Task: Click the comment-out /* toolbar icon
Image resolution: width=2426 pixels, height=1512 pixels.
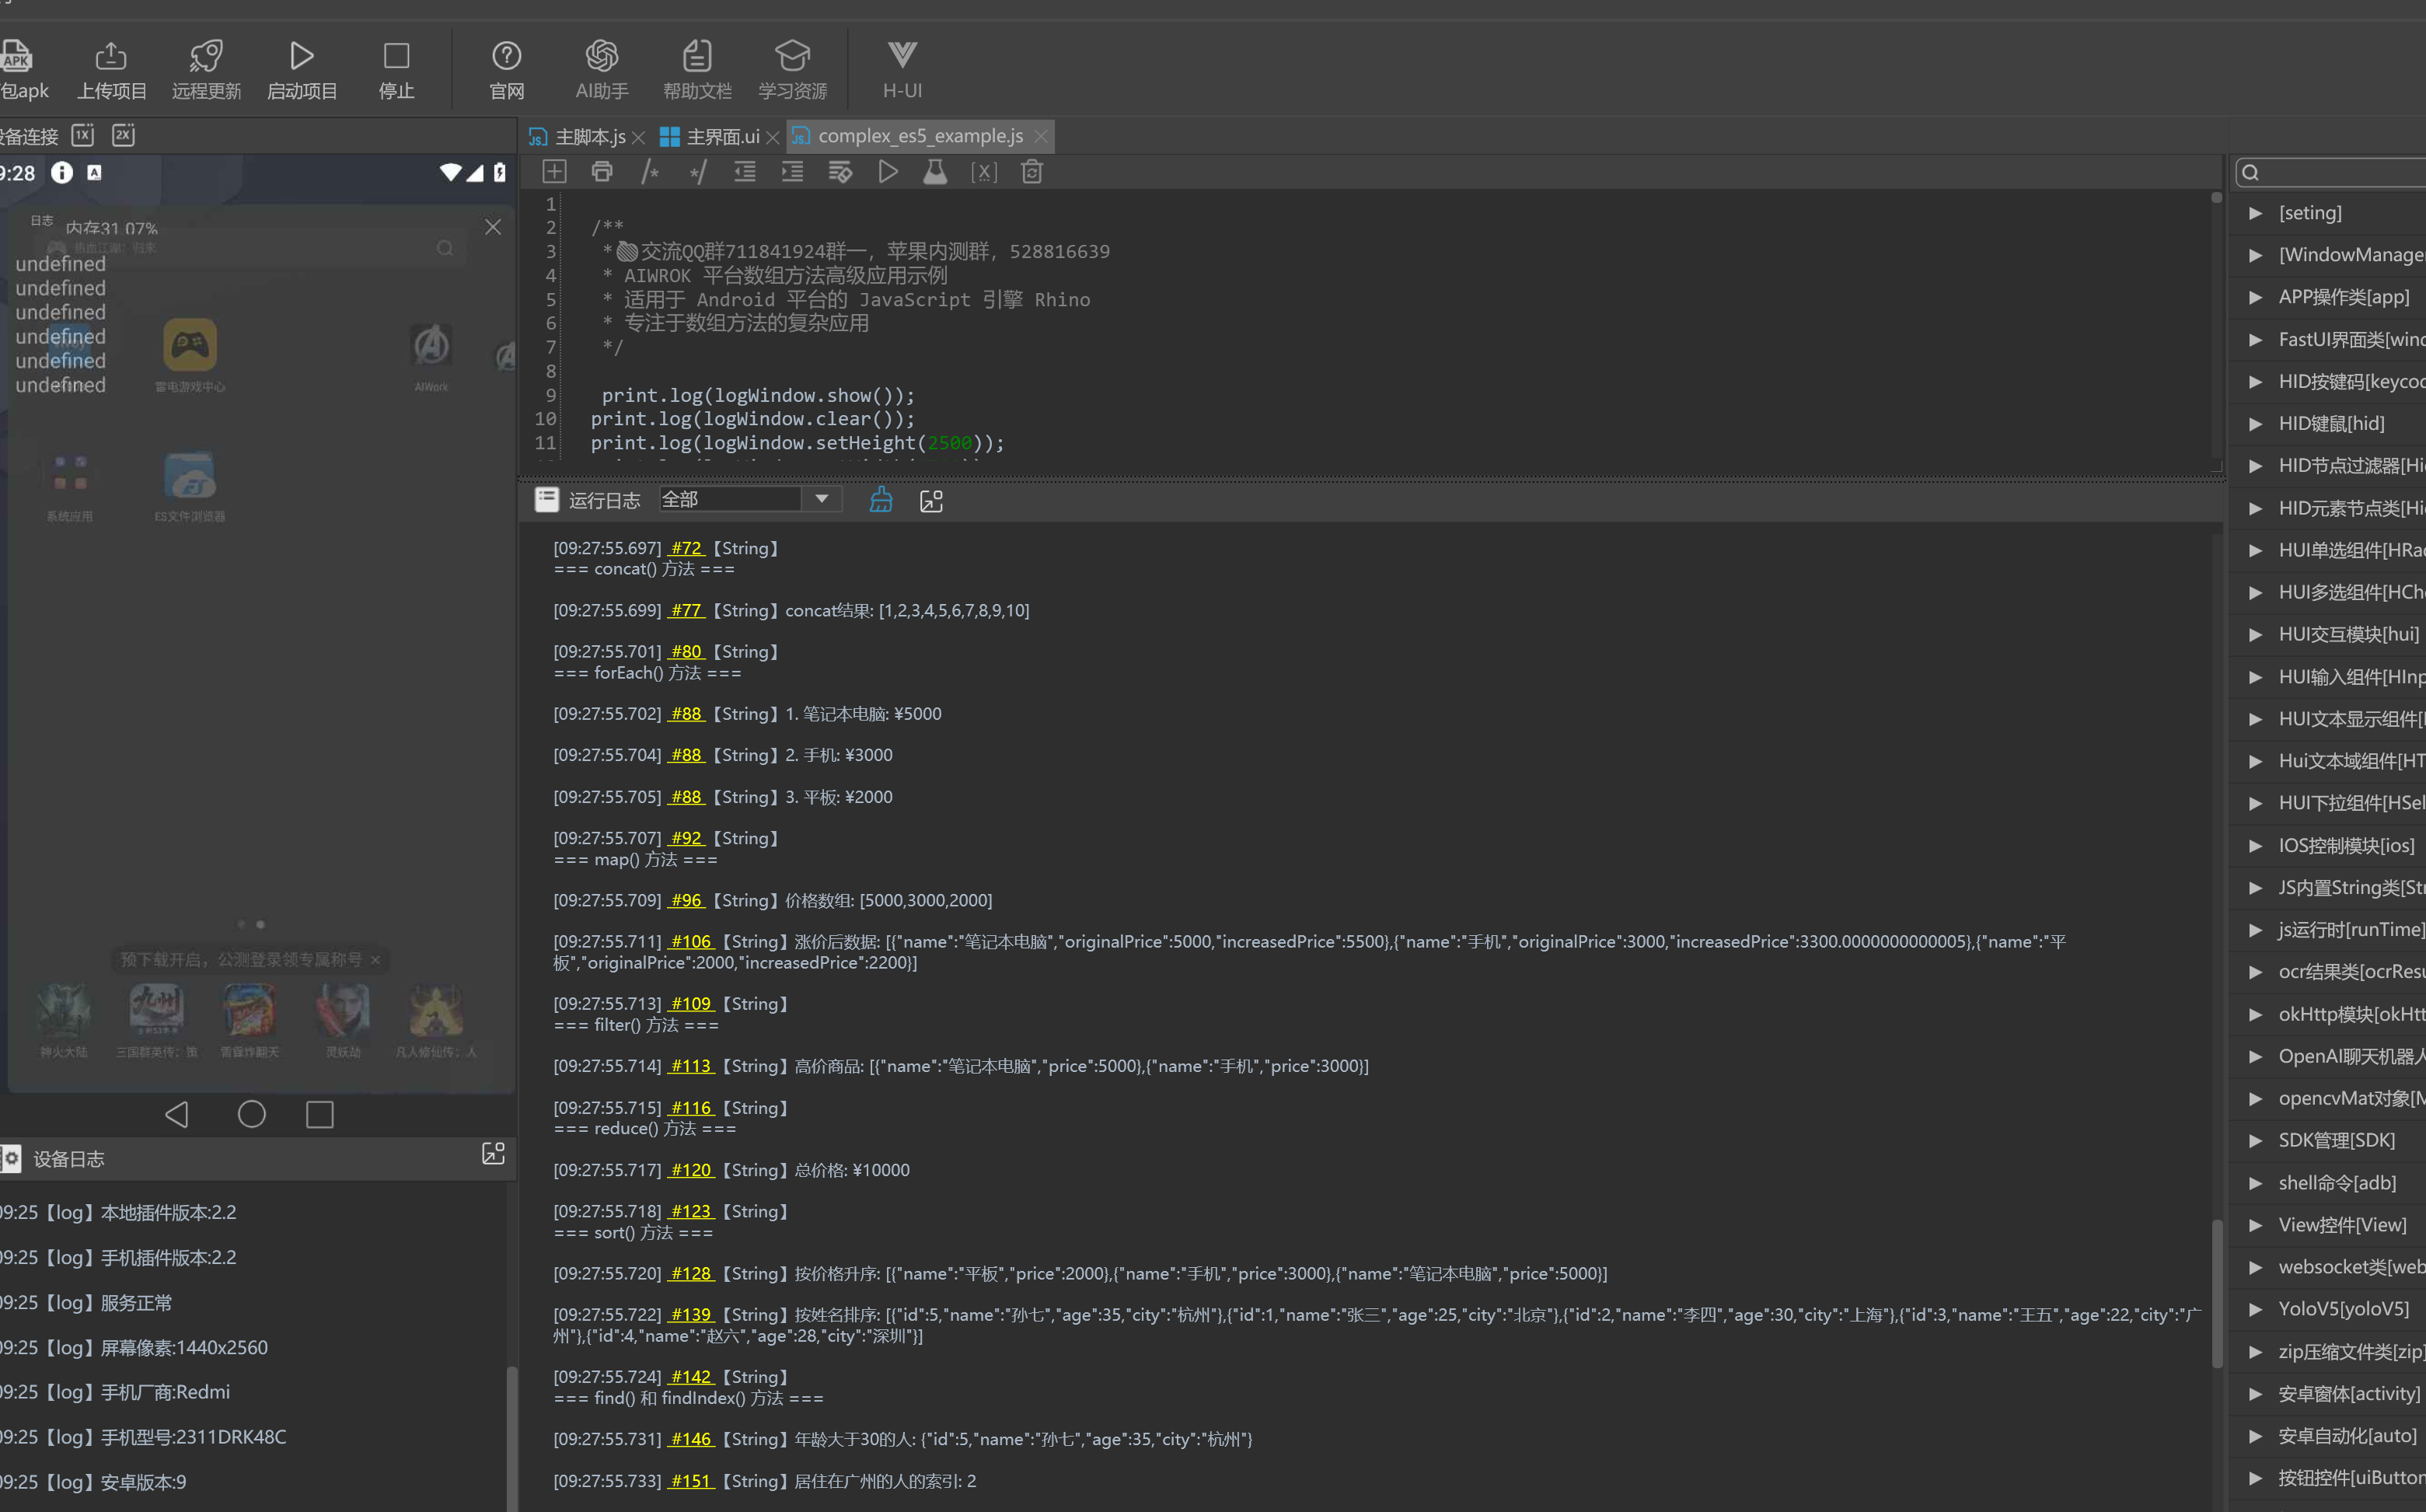Action: click(x=650, y=172)
